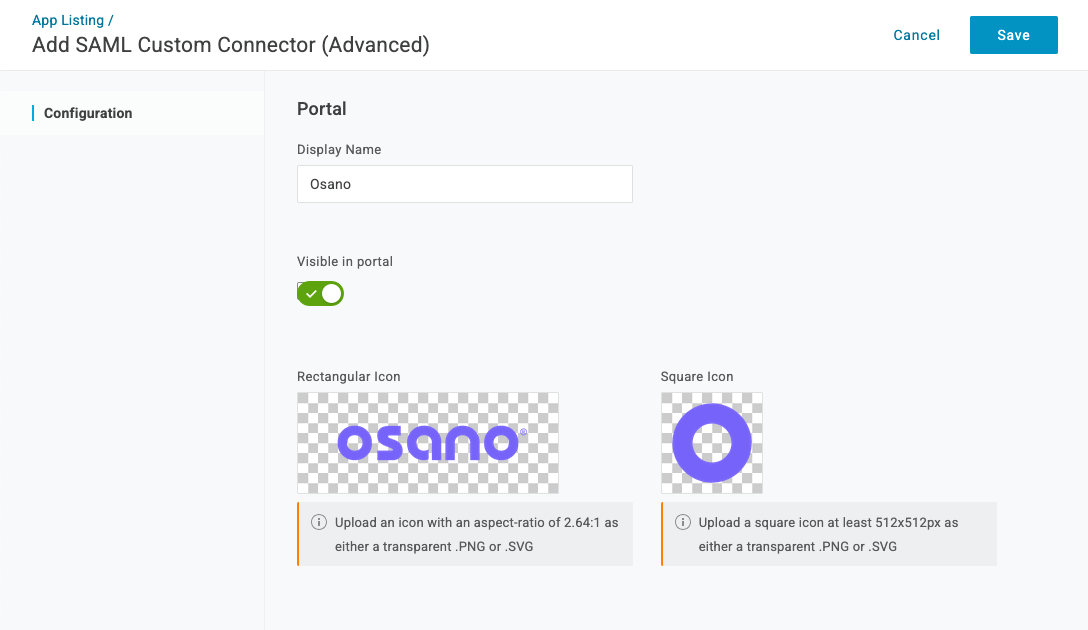Click the white knob of the portal toggle
The image size is (1088, 630).
(332, 294)
